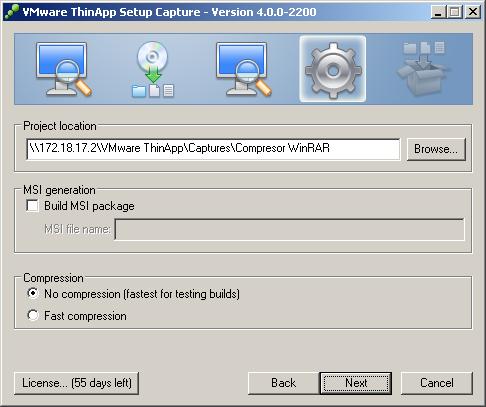486x407 pixels.
Task: Cancel the setup capture
Action: [437, 383]
